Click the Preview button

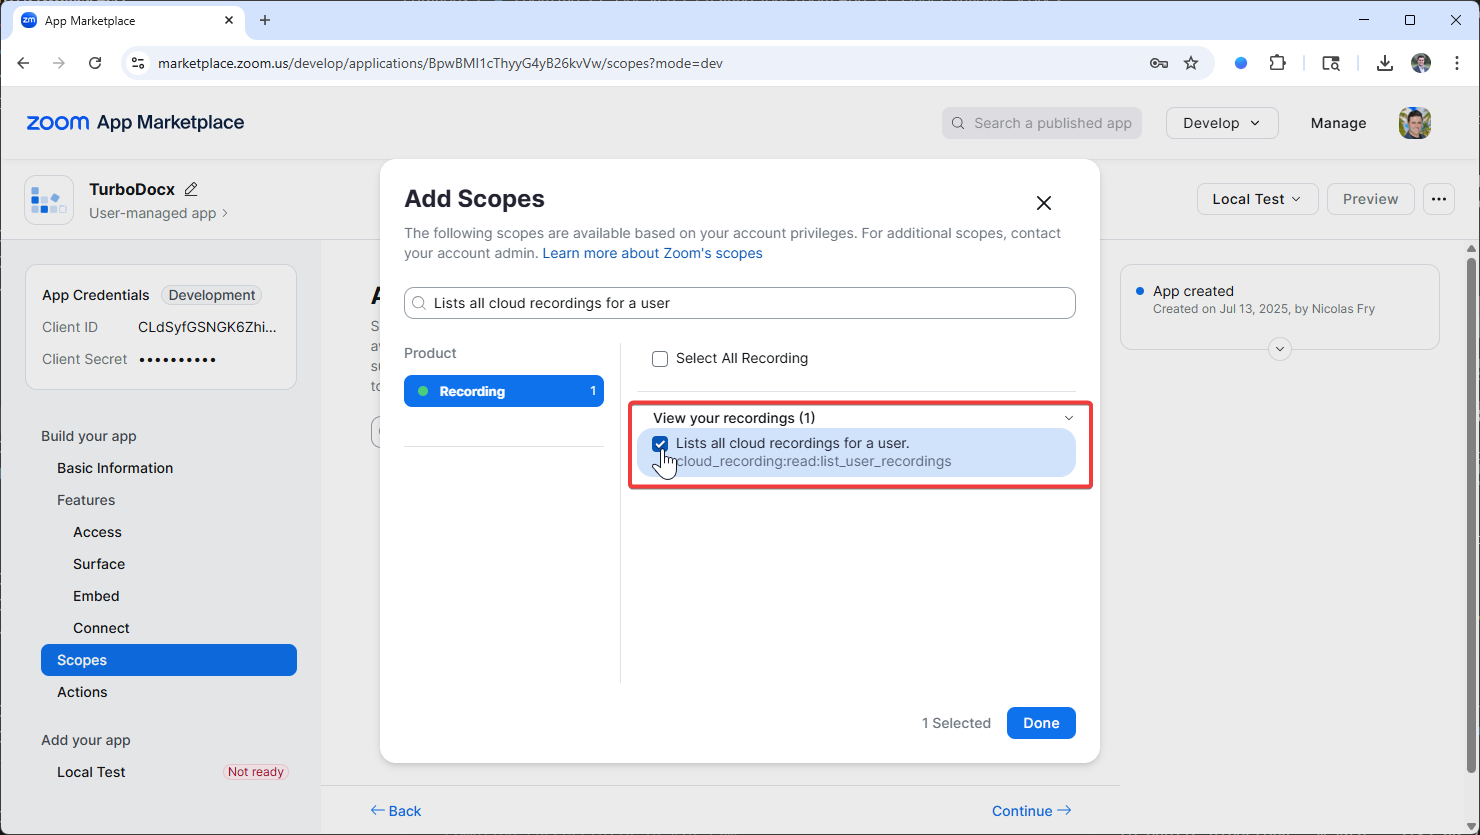[x=1370, y=199]
